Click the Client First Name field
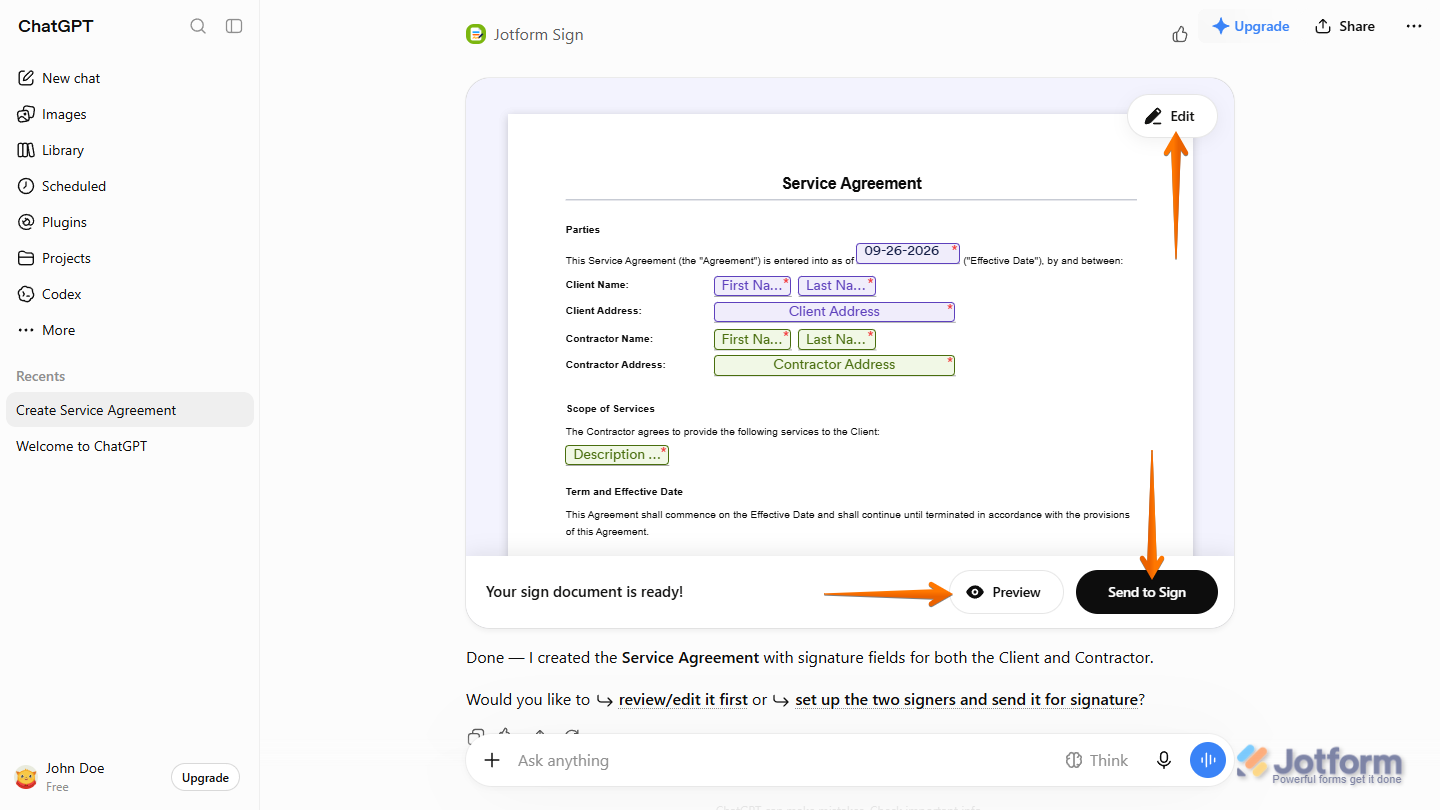 pos(752,285)
